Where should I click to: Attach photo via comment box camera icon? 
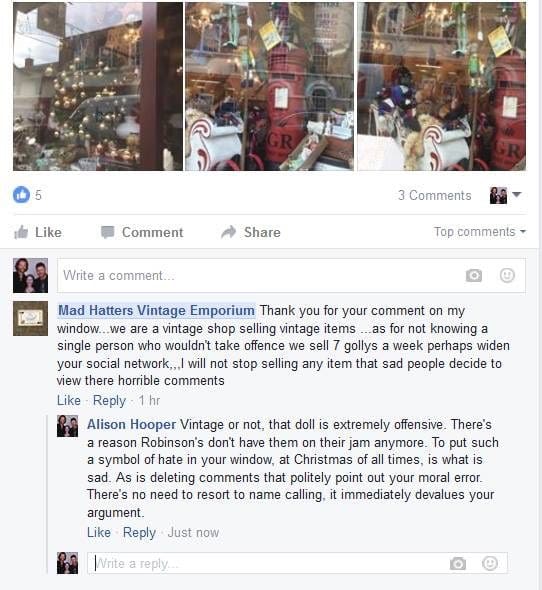[473, 275]
